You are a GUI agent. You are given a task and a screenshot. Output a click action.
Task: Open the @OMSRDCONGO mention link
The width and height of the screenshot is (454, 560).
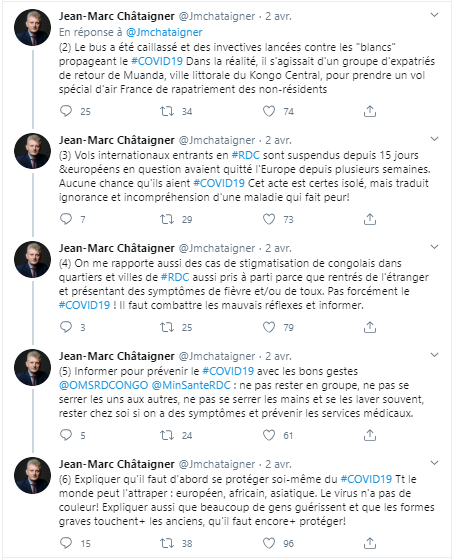pyautogui.click(x=104, y=385)
